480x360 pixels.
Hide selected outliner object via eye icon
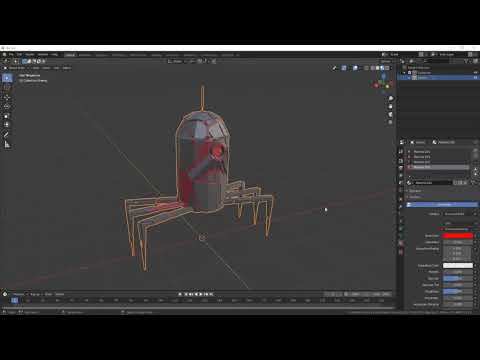pos(476,78)
